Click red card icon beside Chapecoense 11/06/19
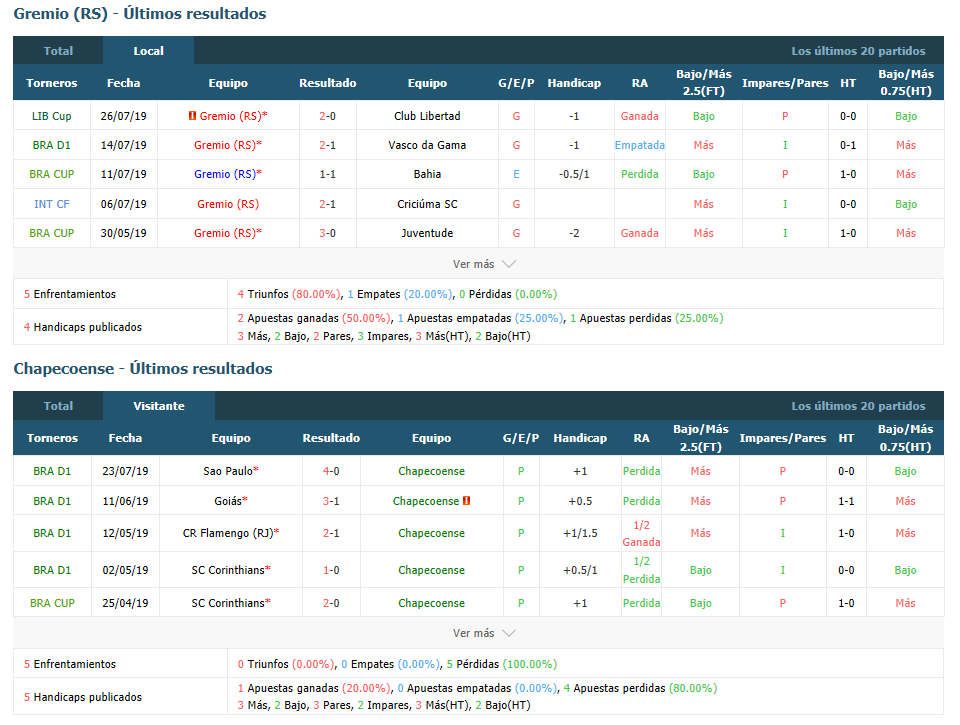This screenshot has height=725, width=960. pyautogui.click(x=467, y=501)
